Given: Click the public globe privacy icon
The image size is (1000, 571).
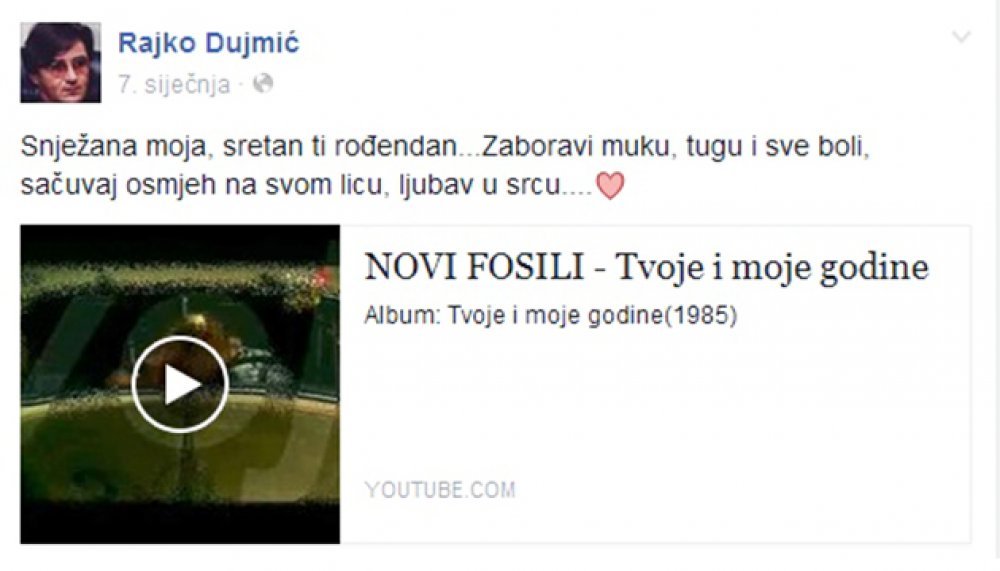Looking at the screenshot, I should tap(263, 84).
